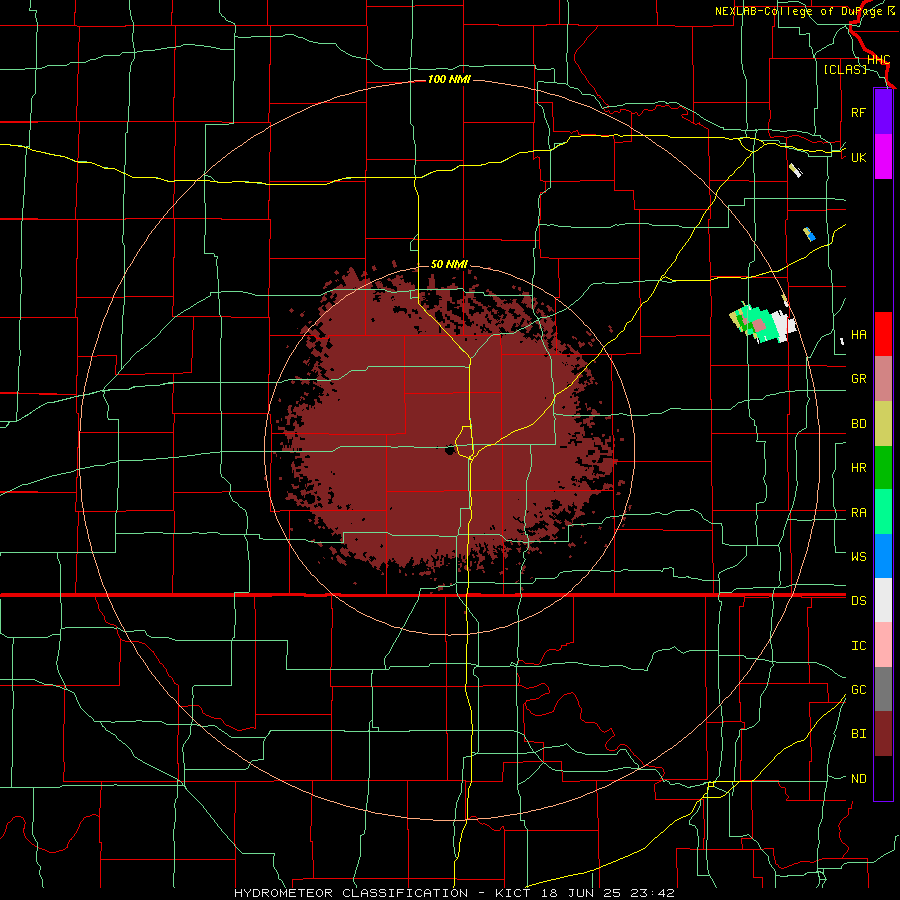Click the magenta UK color swatch

pos(883,157)
